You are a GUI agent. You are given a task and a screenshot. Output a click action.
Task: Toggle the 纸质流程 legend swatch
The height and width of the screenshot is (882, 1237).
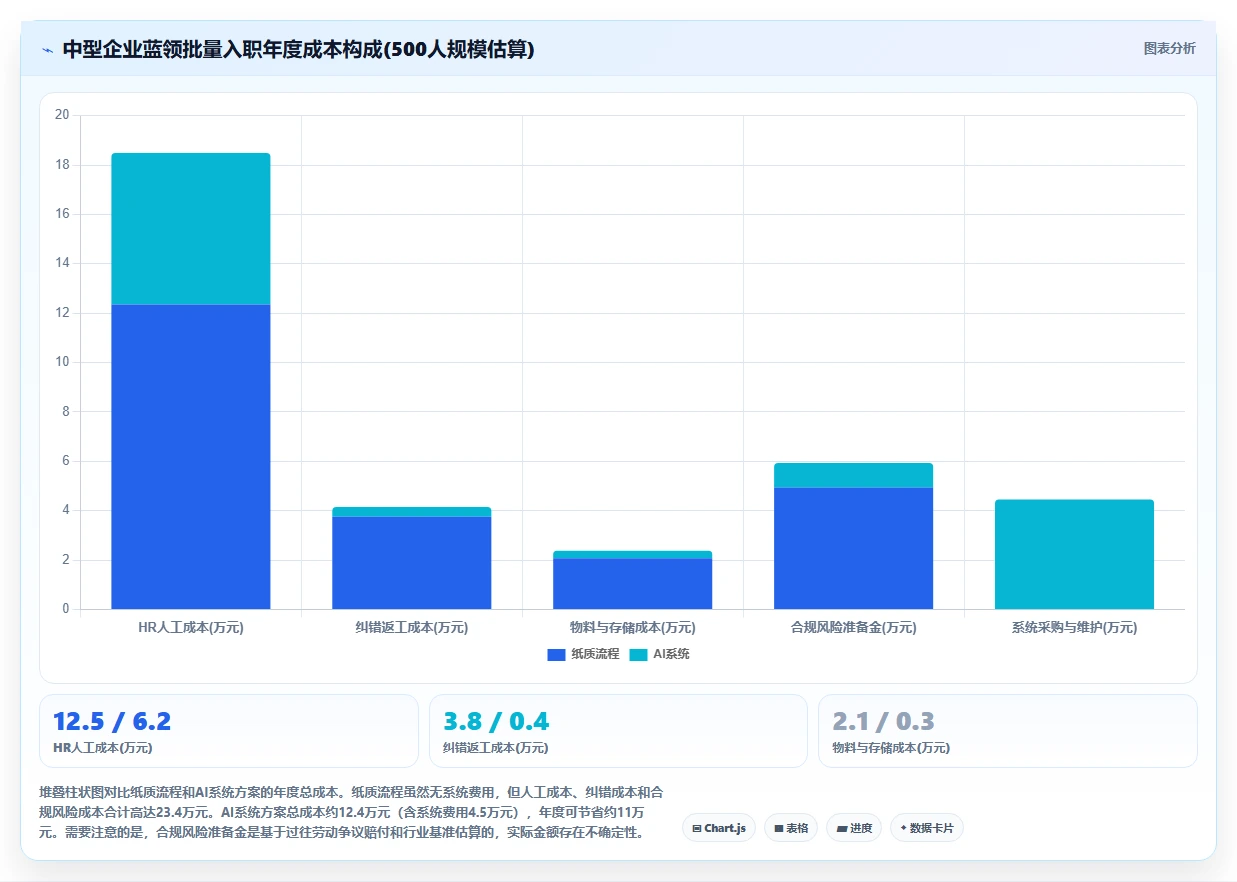[x=556, y=654]
